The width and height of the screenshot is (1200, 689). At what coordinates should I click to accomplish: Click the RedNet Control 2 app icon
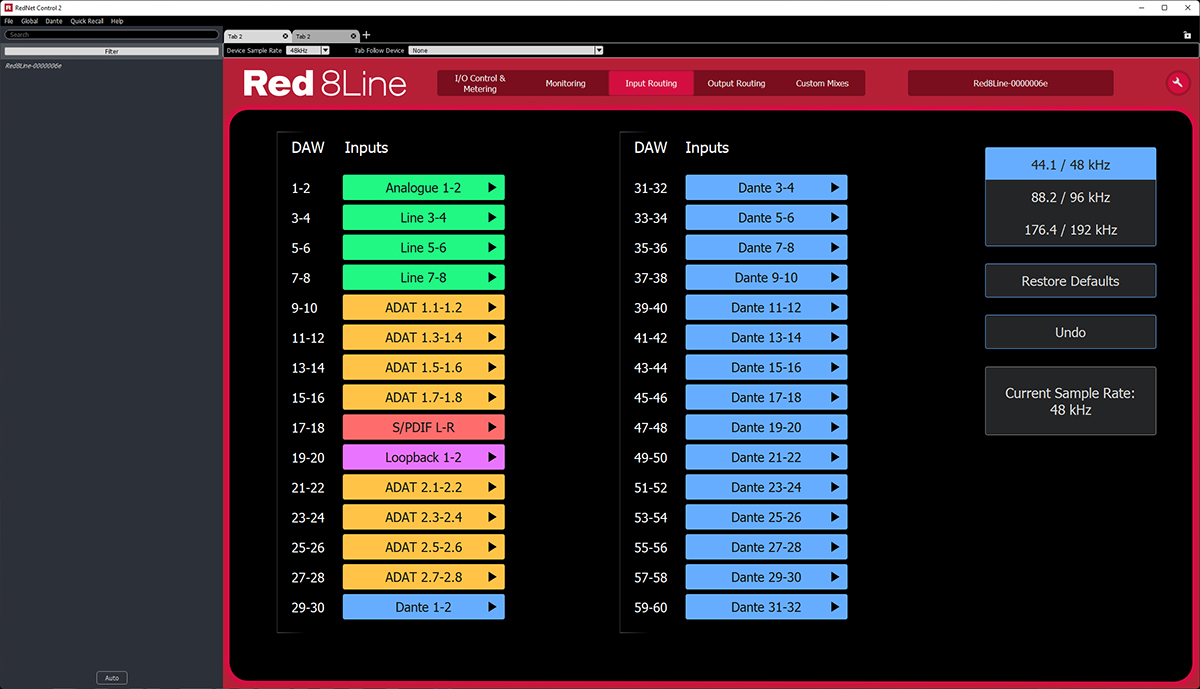7,7
